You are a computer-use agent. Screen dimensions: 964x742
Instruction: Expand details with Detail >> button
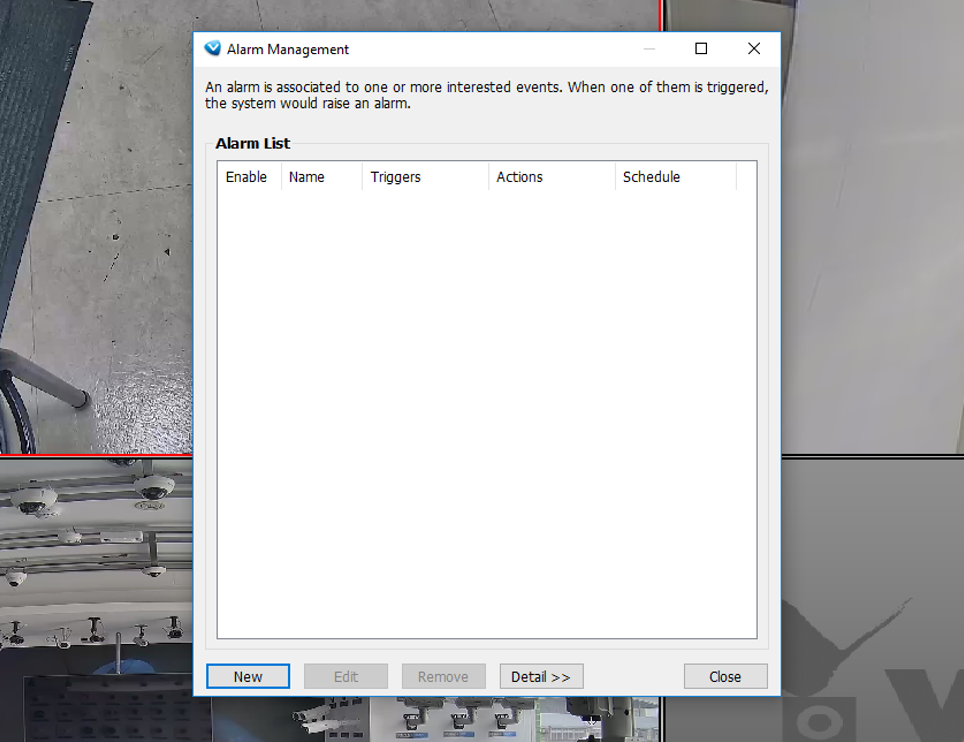[541, 677]
